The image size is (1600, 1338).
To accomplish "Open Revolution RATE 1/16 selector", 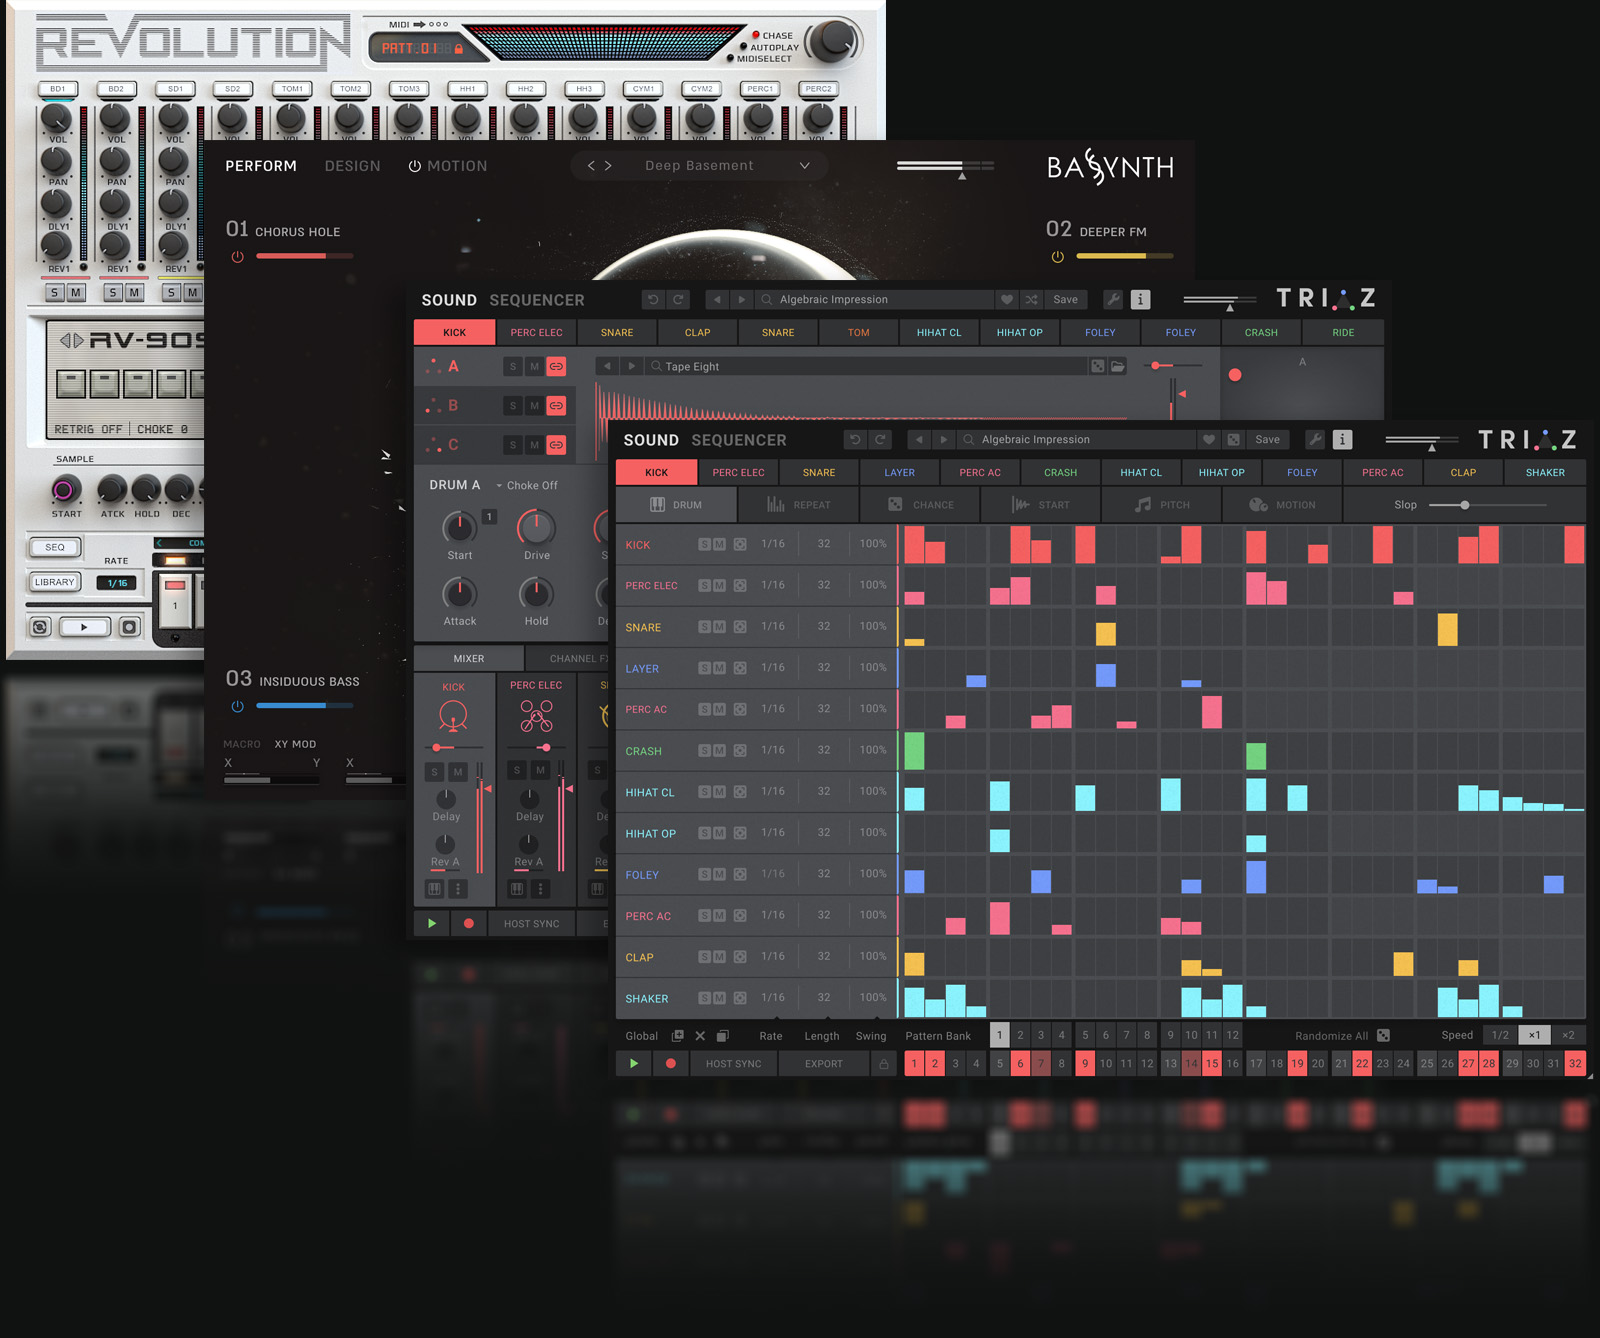I will coord(118,583).
